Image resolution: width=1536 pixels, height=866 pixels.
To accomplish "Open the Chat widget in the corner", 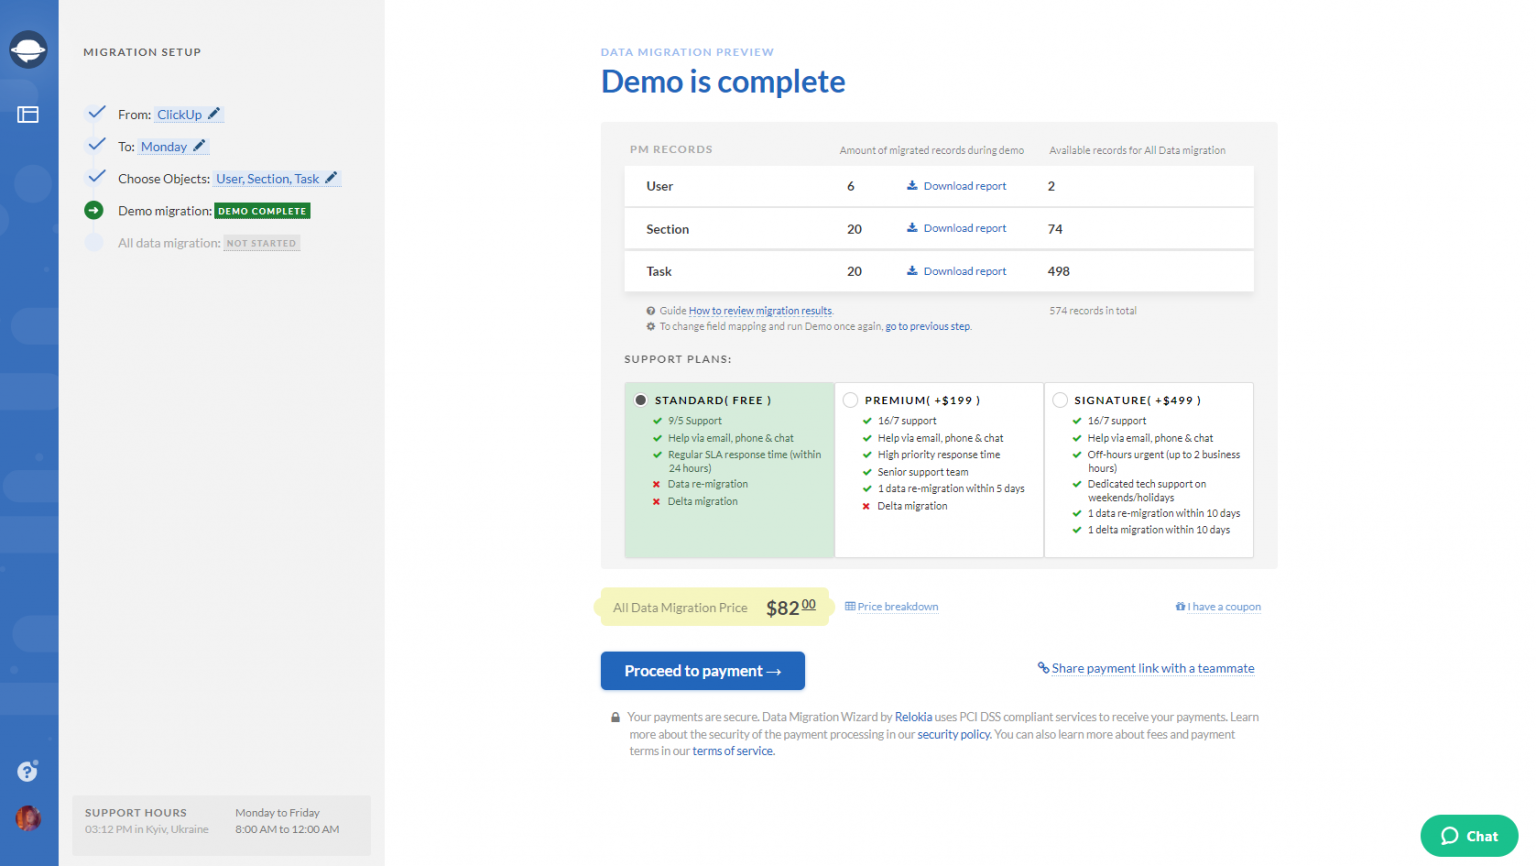I will [x=1469, y=836].
